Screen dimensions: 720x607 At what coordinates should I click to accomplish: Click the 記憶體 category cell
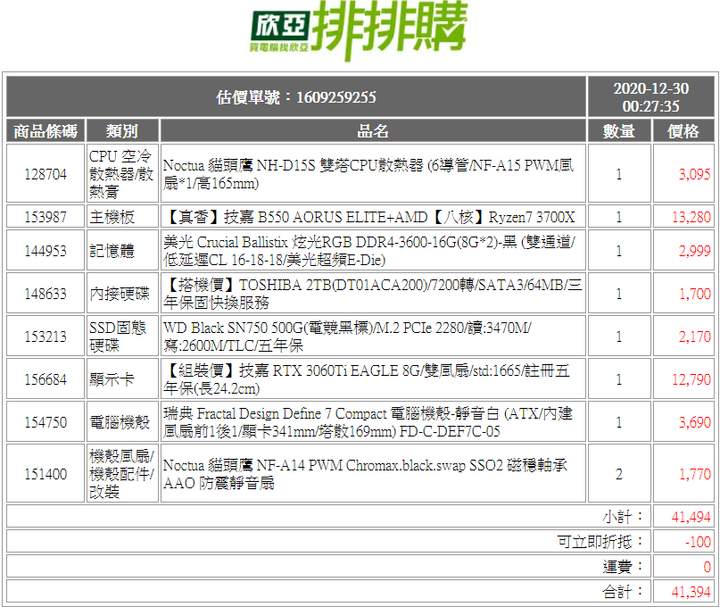point(122,250)
